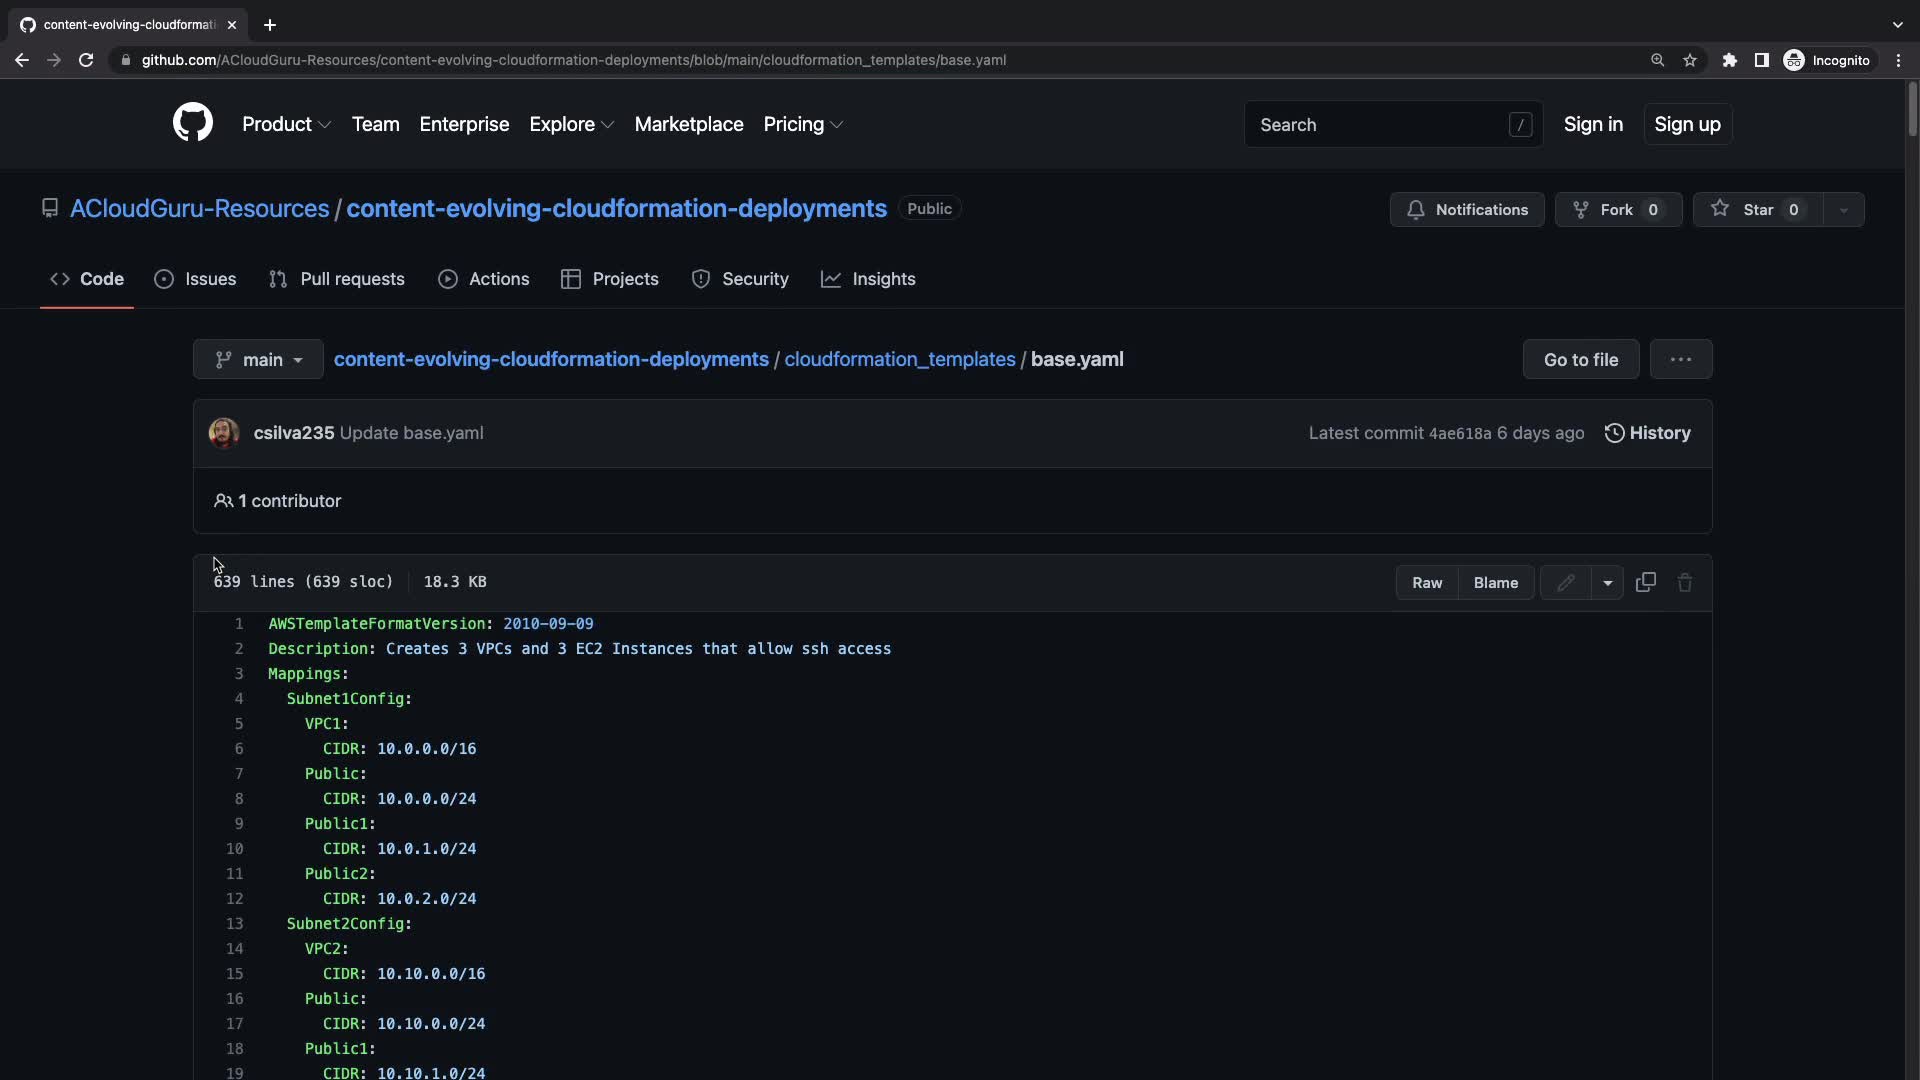Open the main branch dropdown
This screenshot has width=1920, height=1080.
(258, 360)
